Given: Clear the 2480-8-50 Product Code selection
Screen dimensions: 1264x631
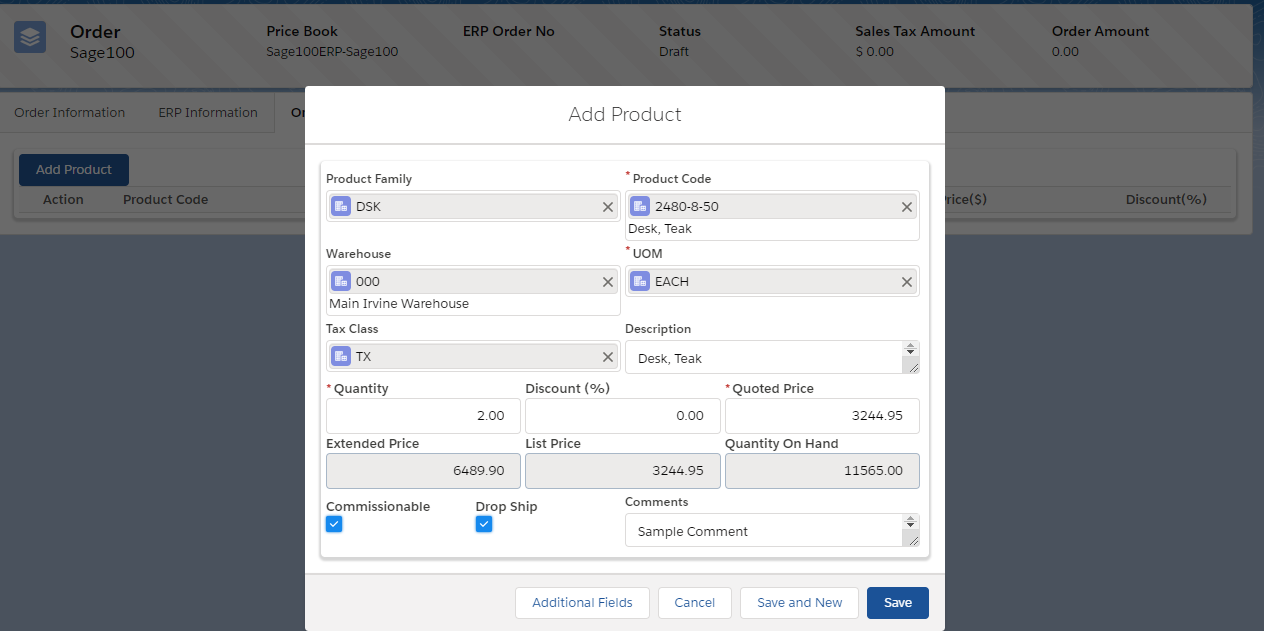Looking at the screenshot, I should (x=907, y=207).
